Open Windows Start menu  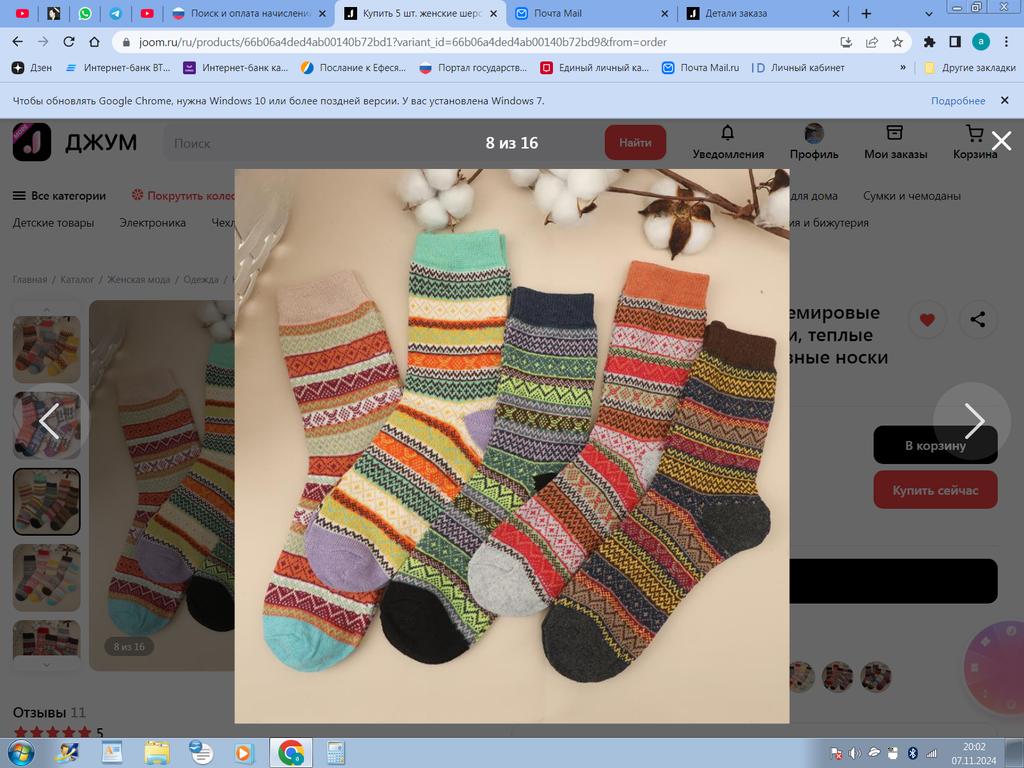coord(19,754)
